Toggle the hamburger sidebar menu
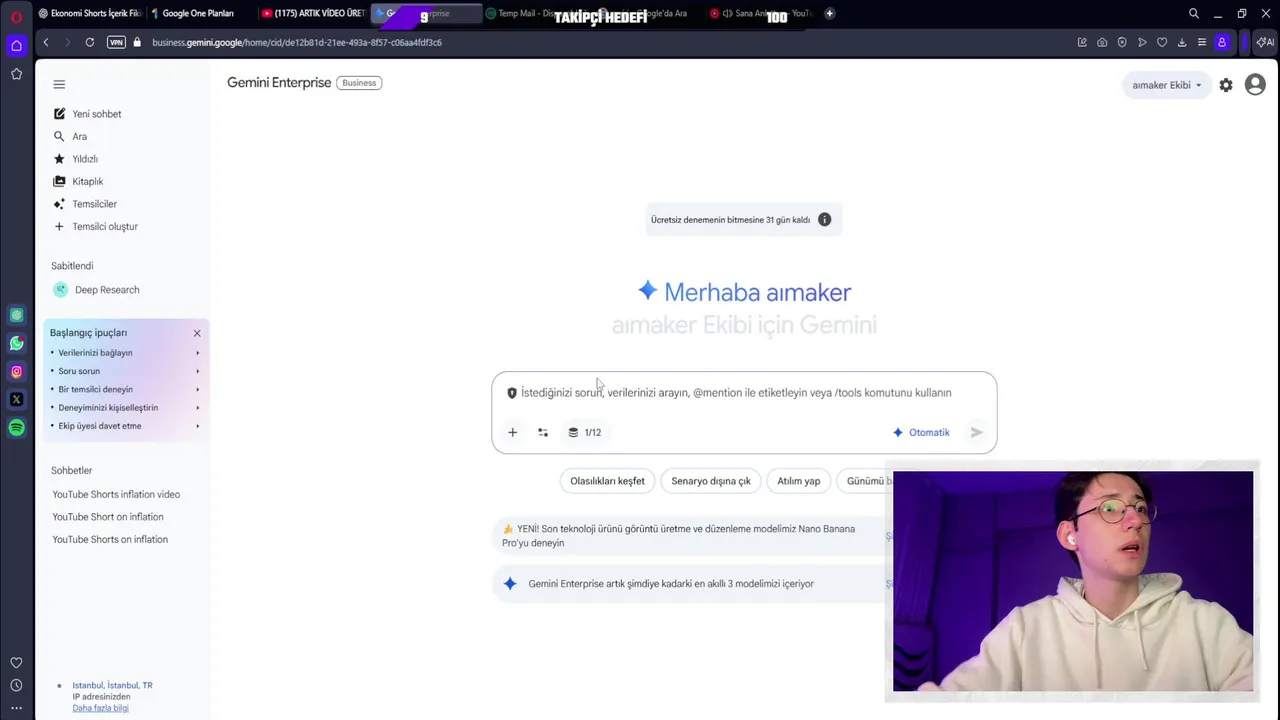Screen dimensions: 1280x720 tap(59, 85)
